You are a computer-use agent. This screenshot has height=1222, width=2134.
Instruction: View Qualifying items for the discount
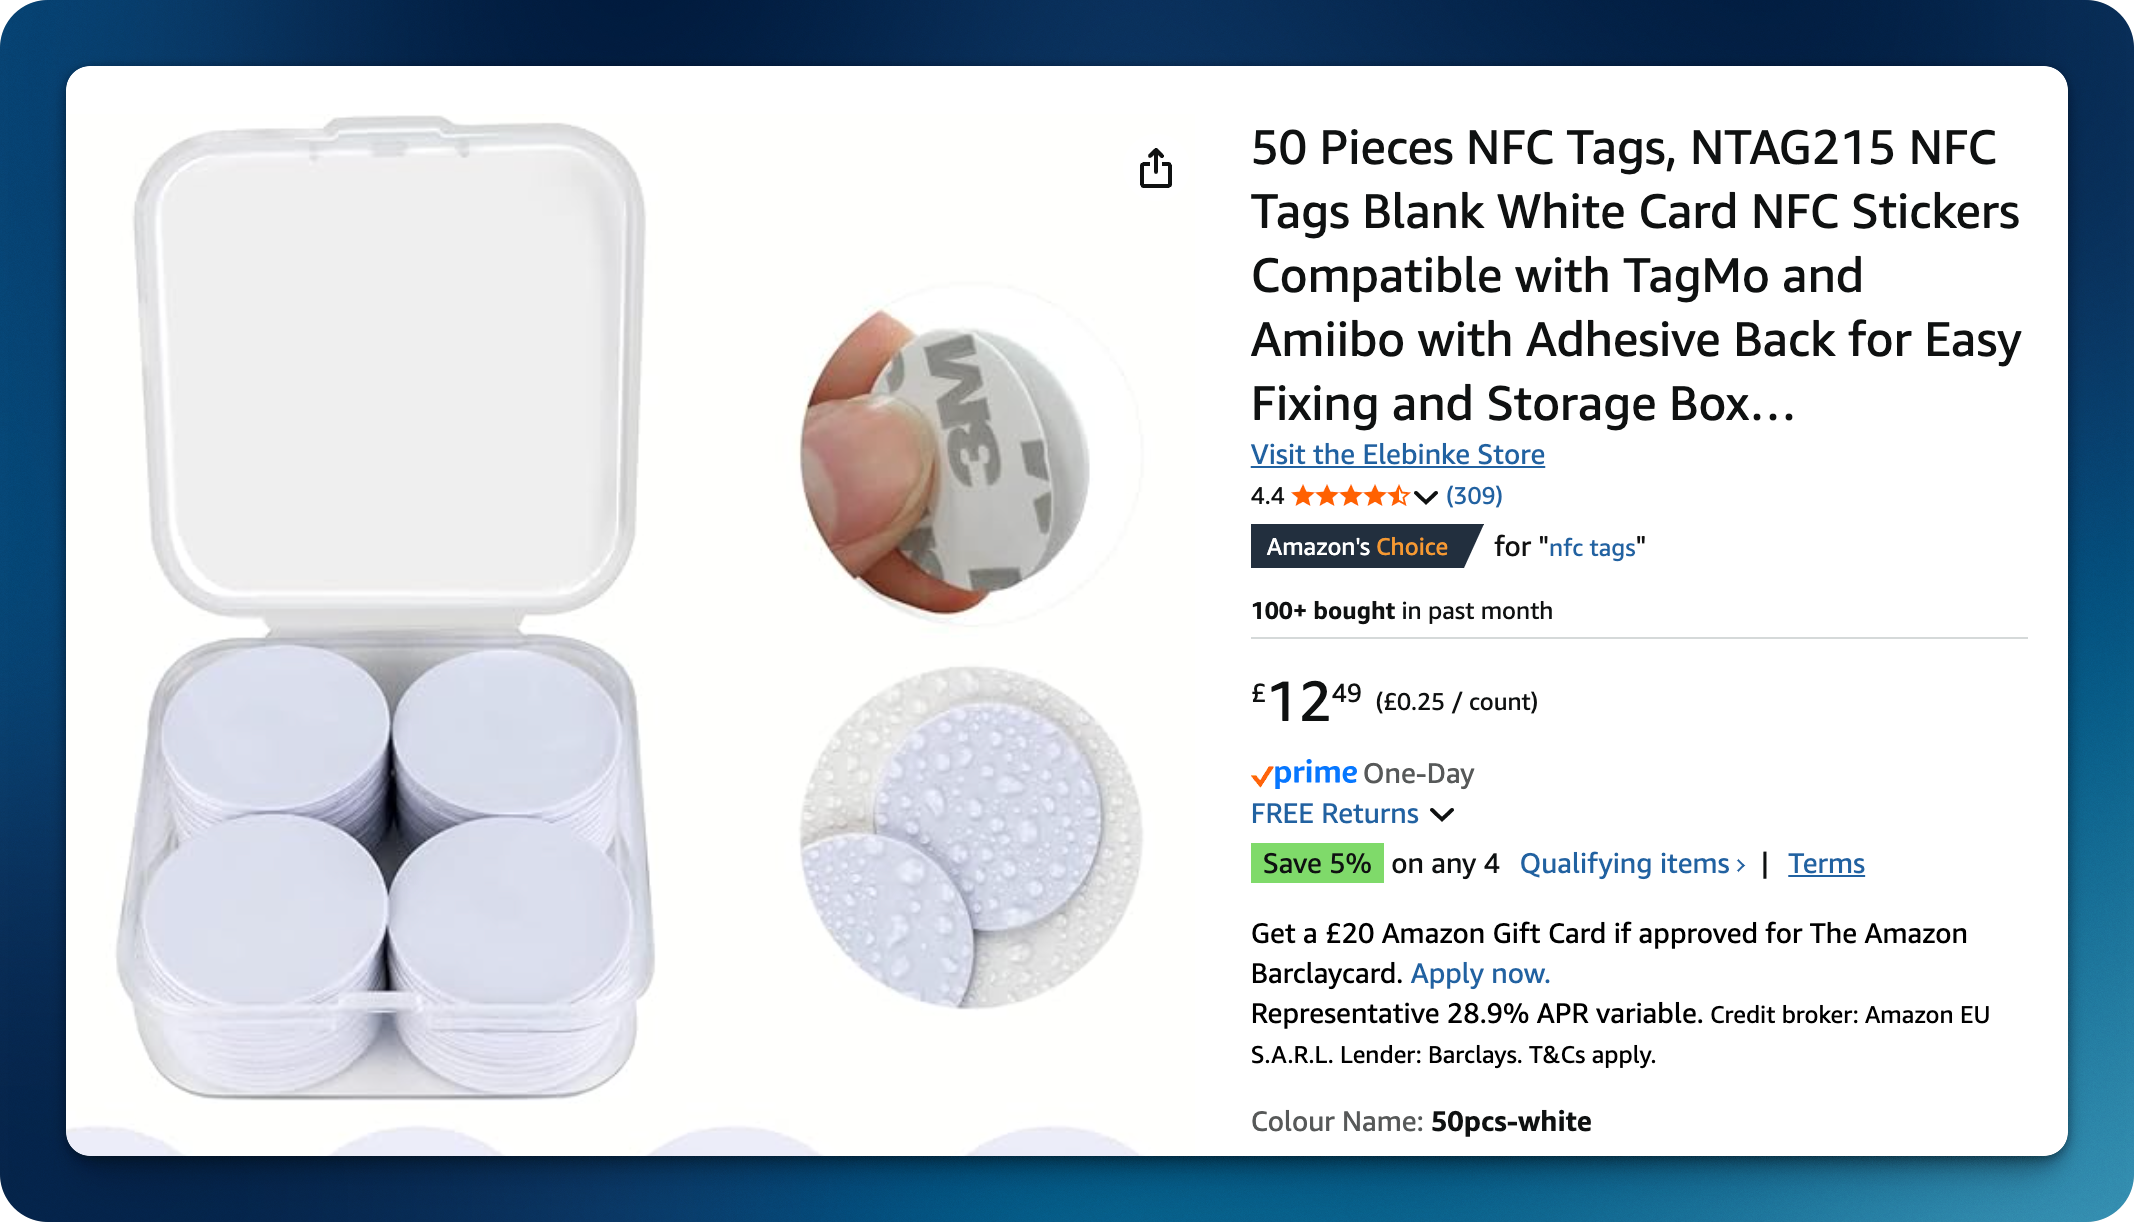point(1632,863)
